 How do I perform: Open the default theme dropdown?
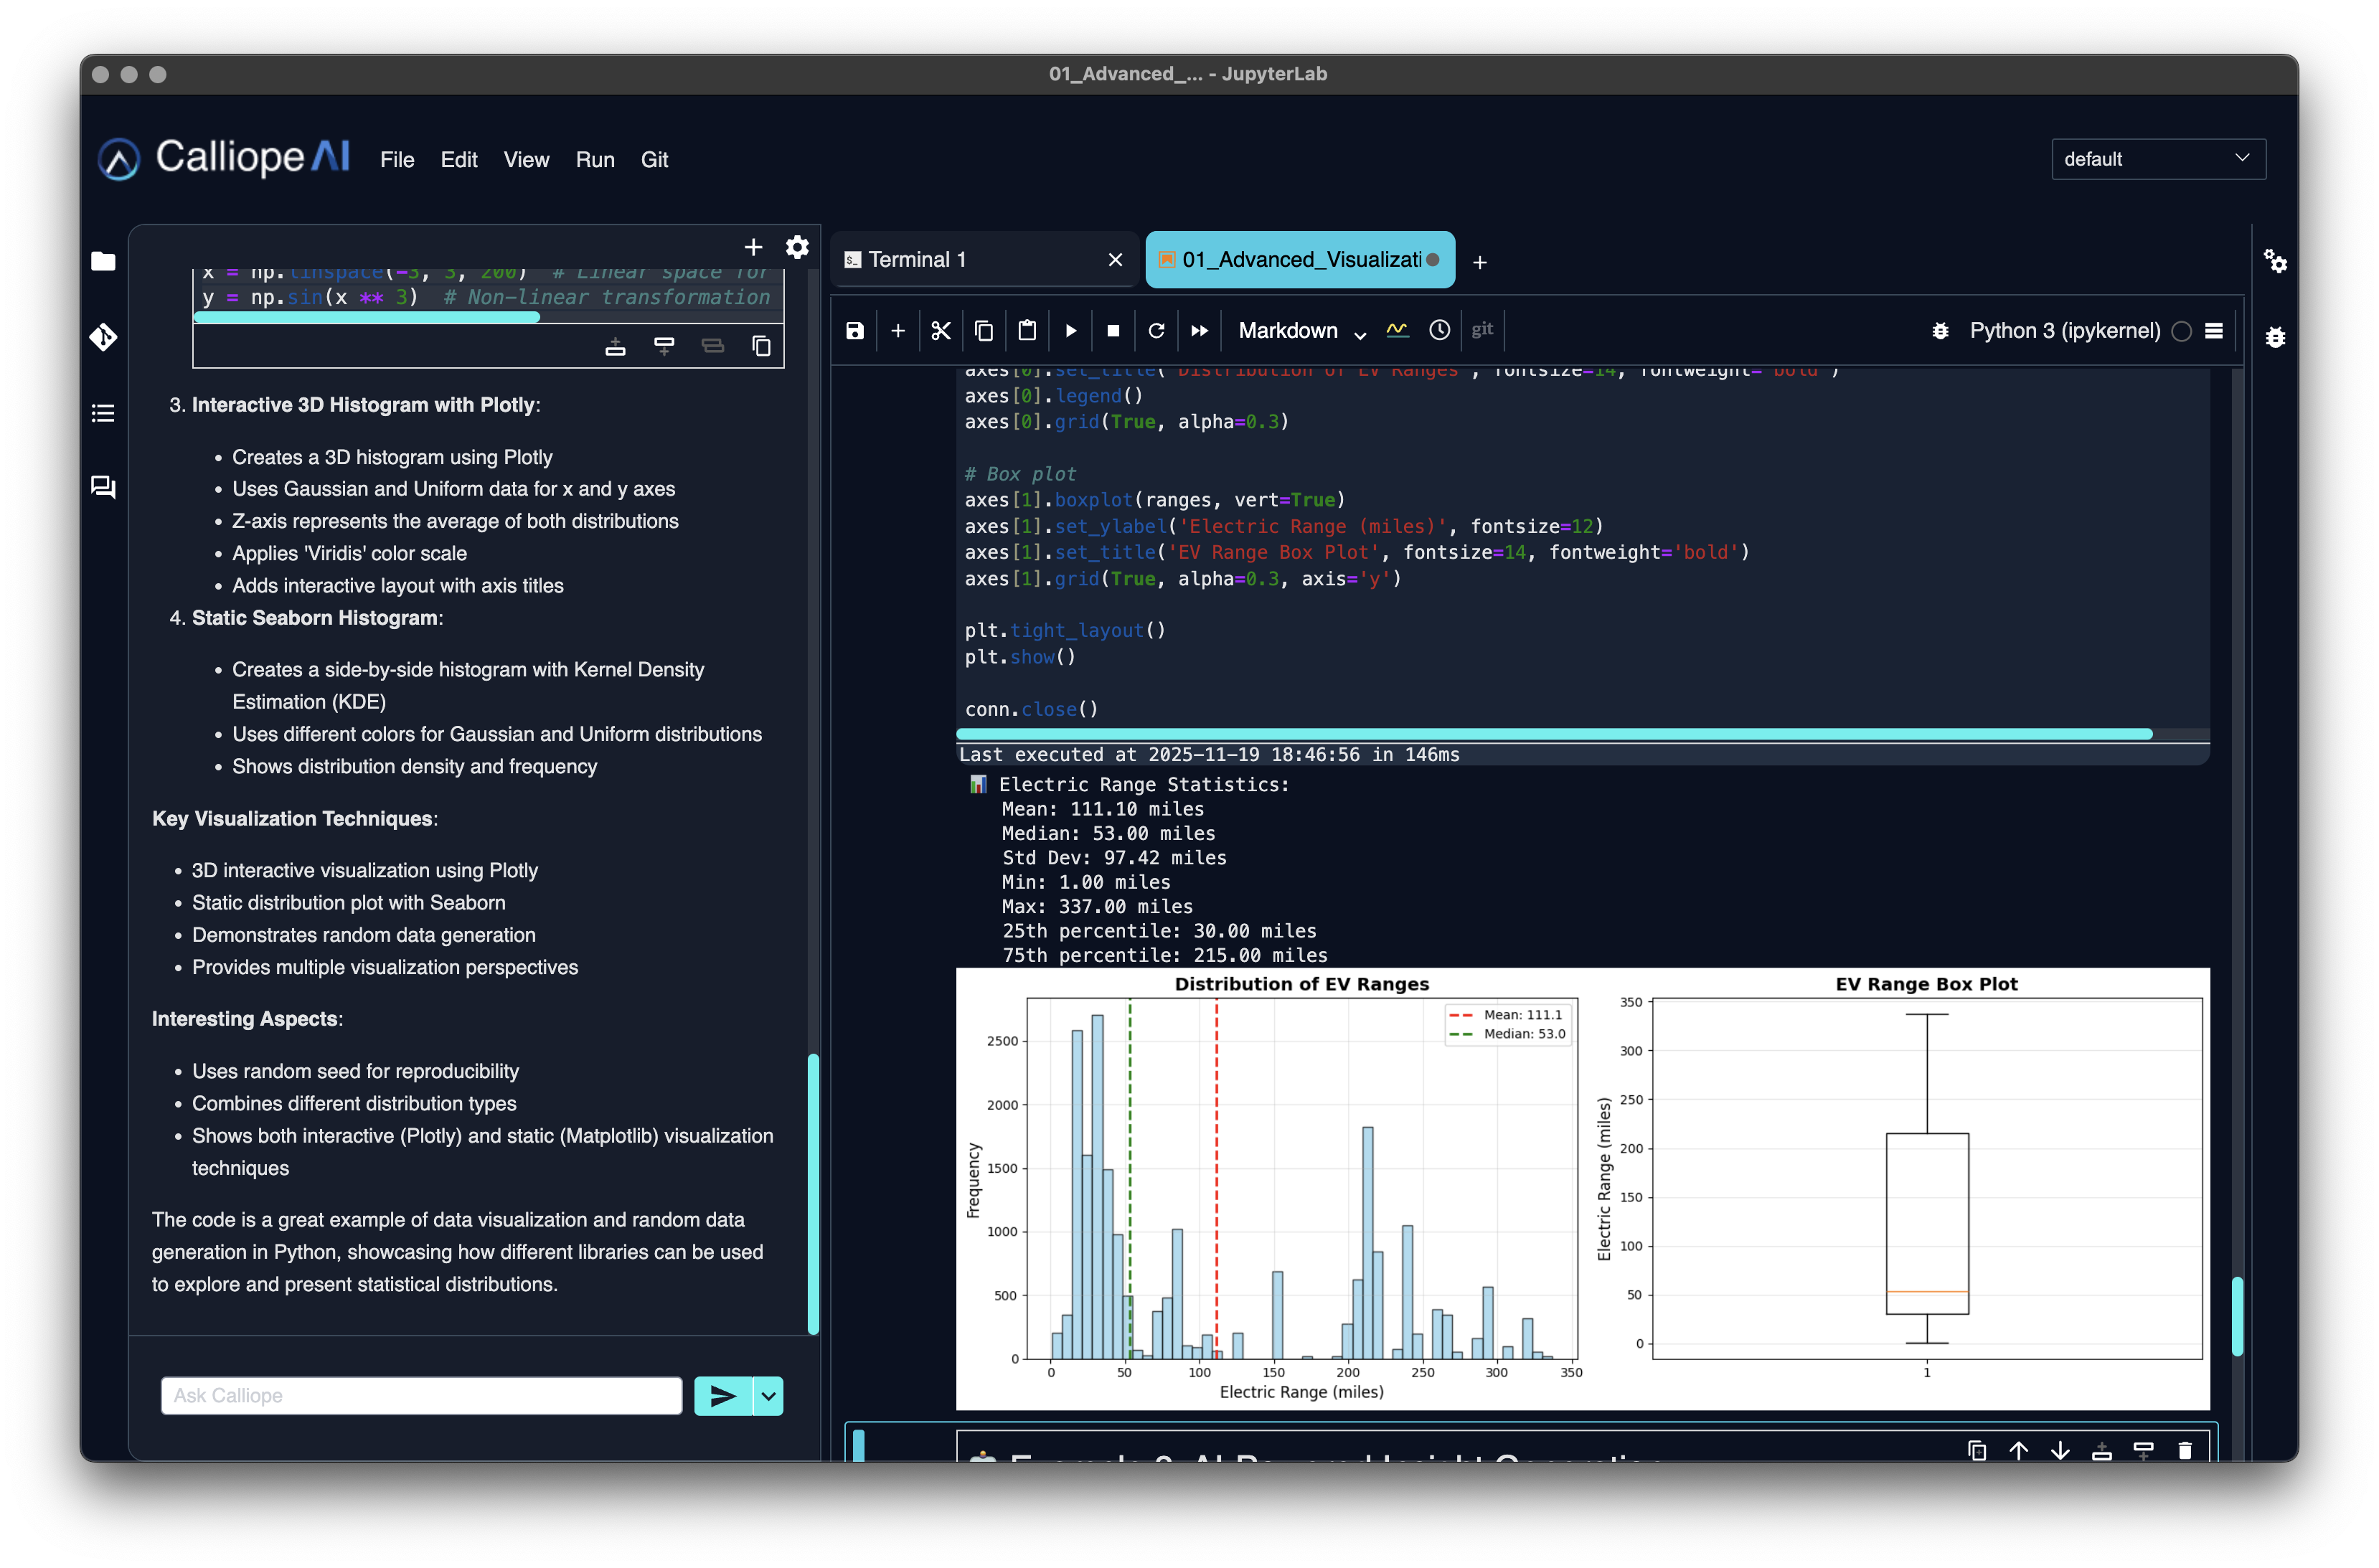(2157, 159)
